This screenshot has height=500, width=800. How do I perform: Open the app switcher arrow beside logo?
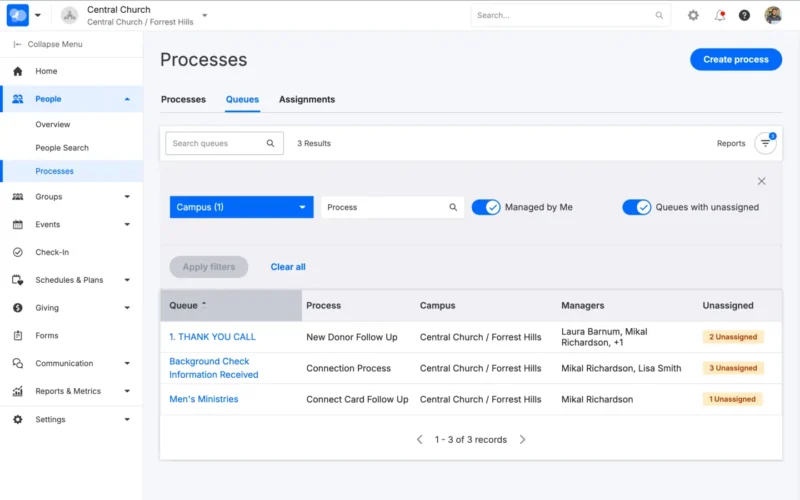(x=38, y=15)
